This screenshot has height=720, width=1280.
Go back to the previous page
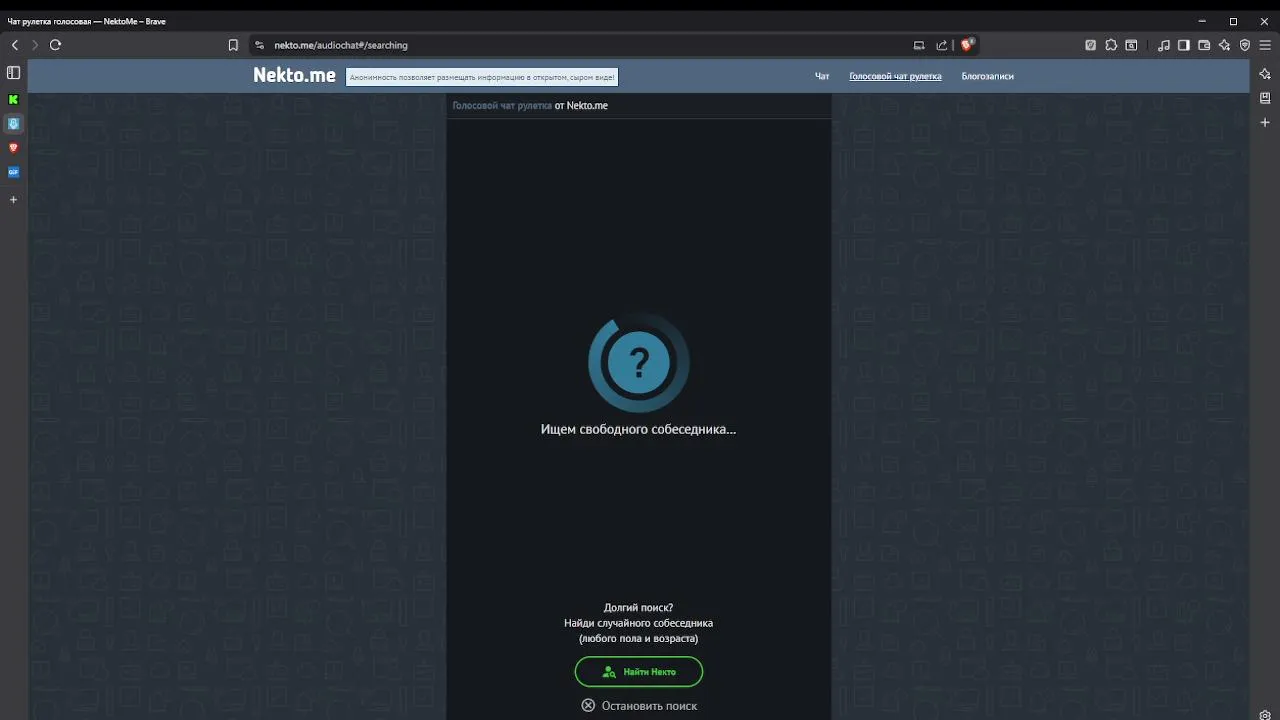(15, 45)
